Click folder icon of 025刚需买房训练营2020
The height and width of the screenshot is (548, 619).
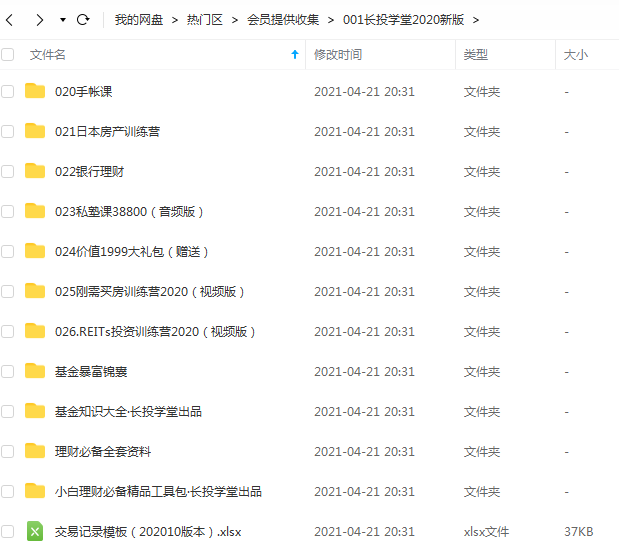(35, 291)
